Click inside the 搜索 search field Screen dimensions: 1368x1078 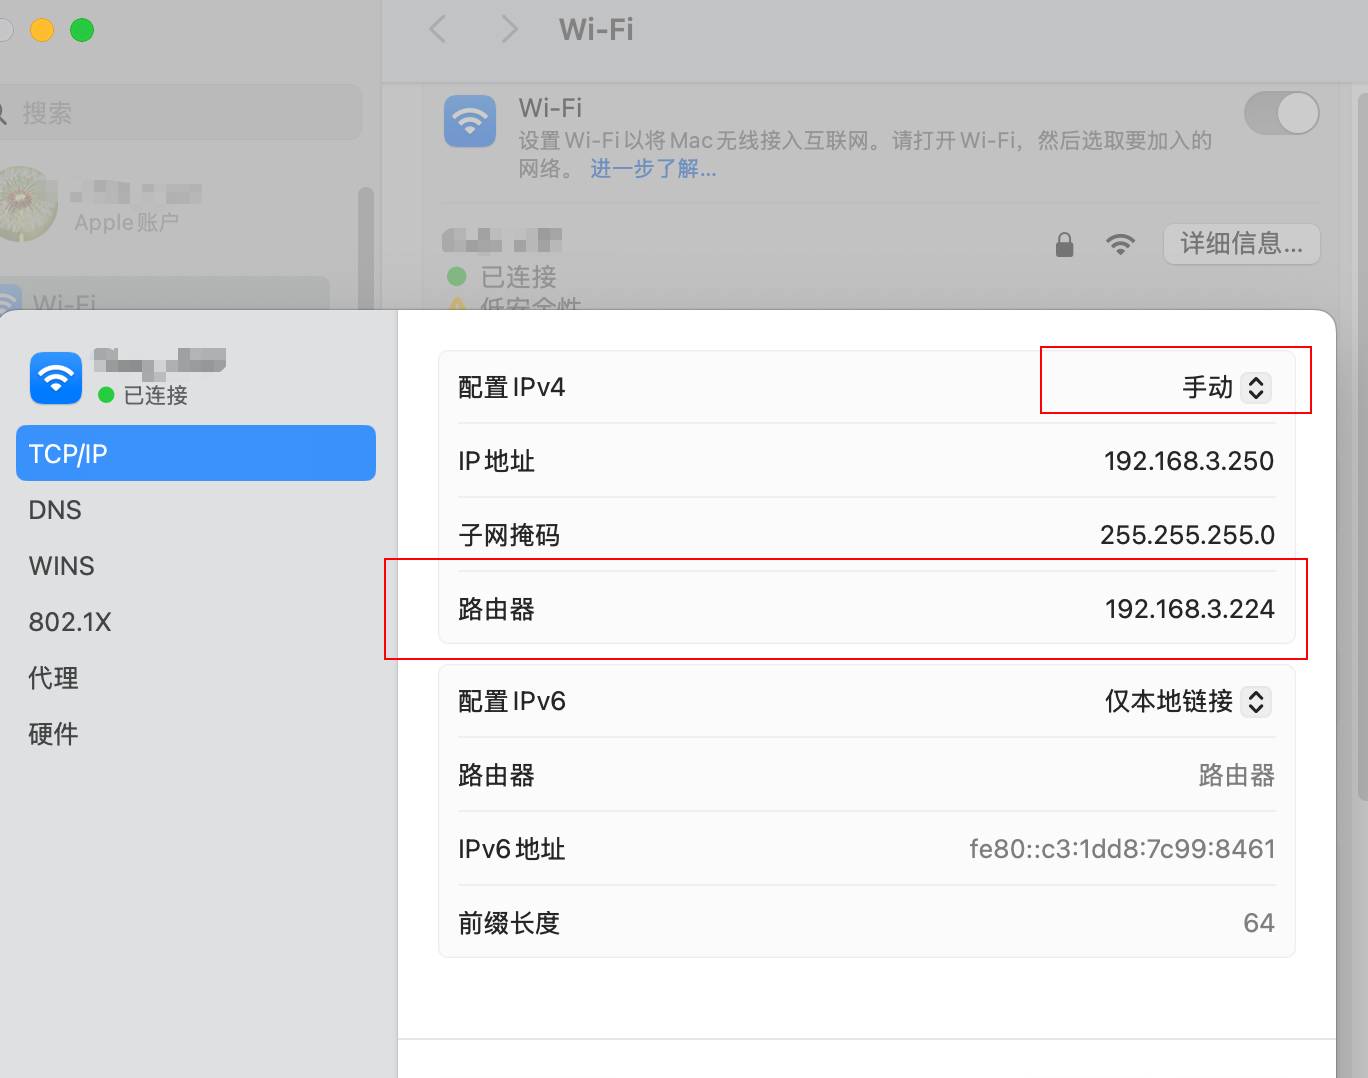[x=180, y=112]
